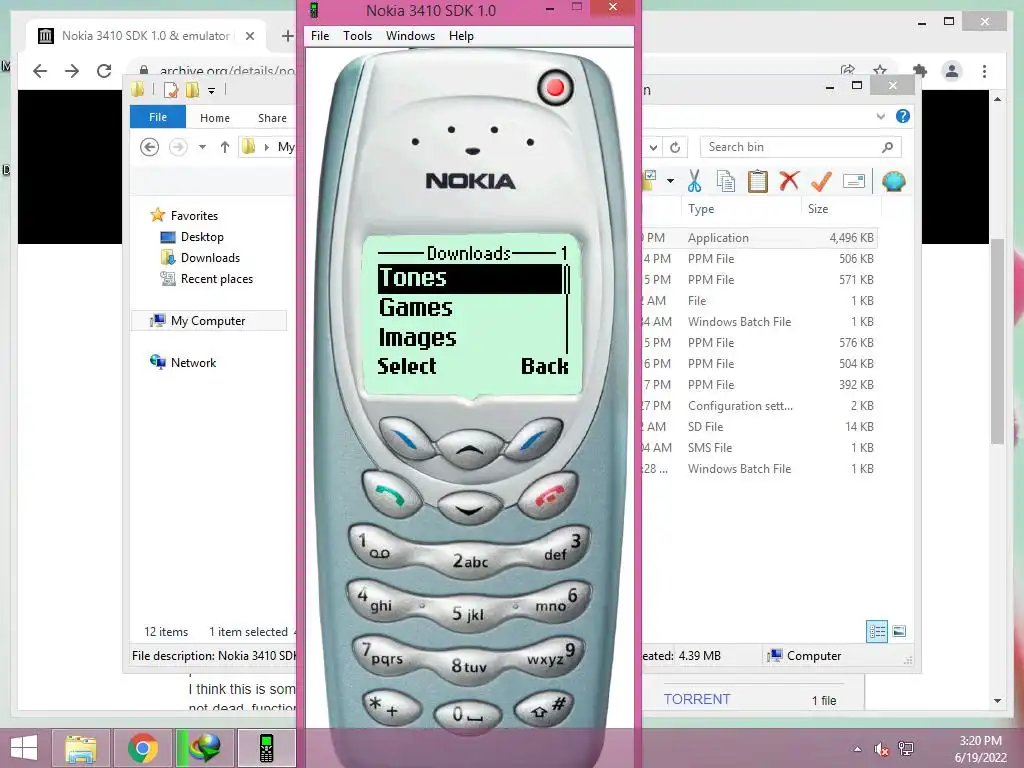Tap the 0 space key on keypad

tap(468, 714)
